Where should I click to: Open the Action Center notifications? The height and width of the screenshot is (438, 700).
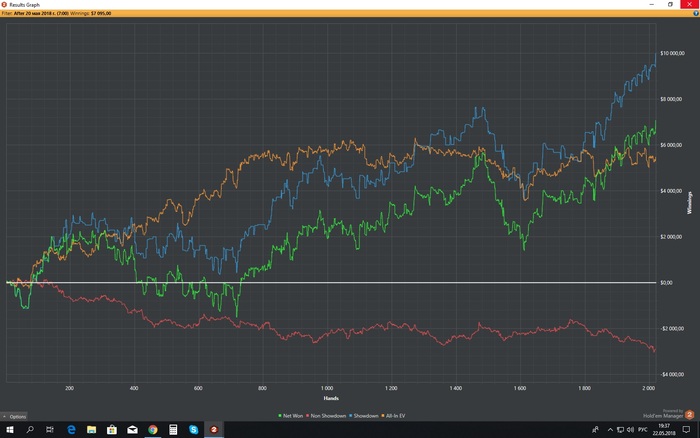pos(686,430)
